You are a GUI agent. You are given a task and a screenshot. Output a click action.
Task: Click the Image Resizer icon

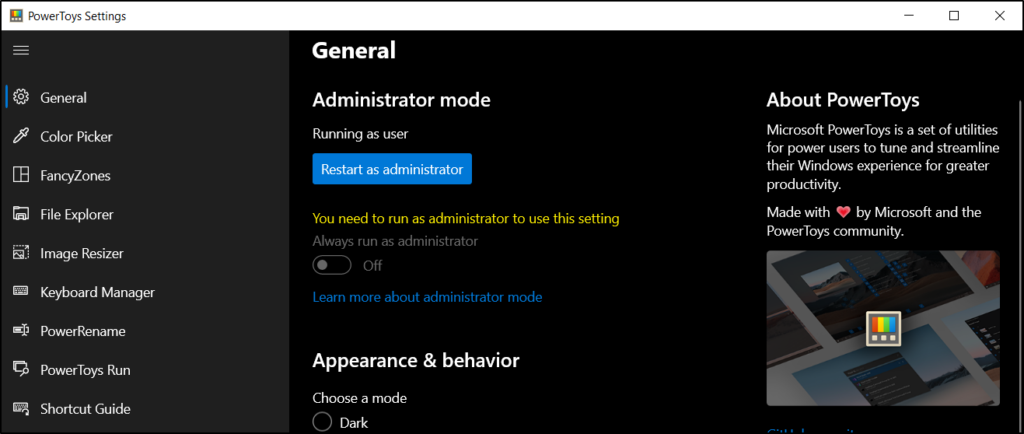point(20,253)
